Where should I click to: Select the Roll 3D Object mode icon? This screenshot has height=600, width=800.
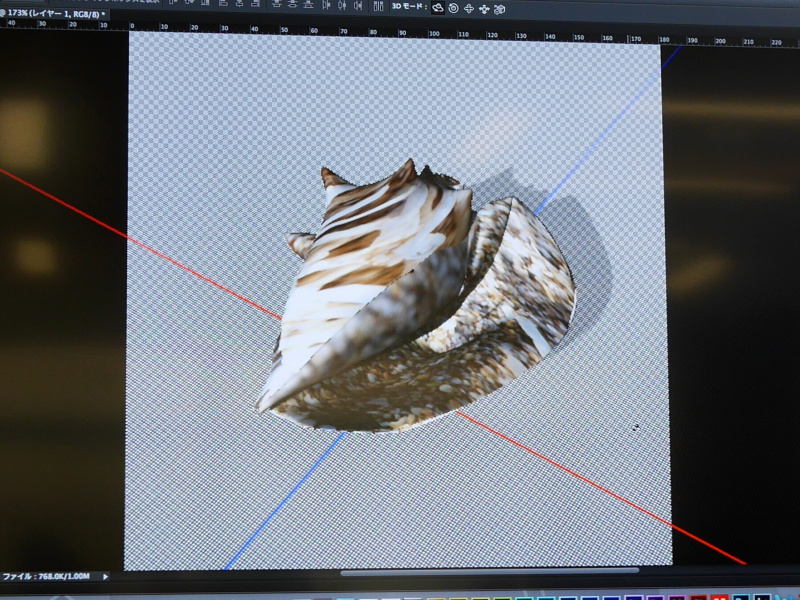tap(453, 8)
